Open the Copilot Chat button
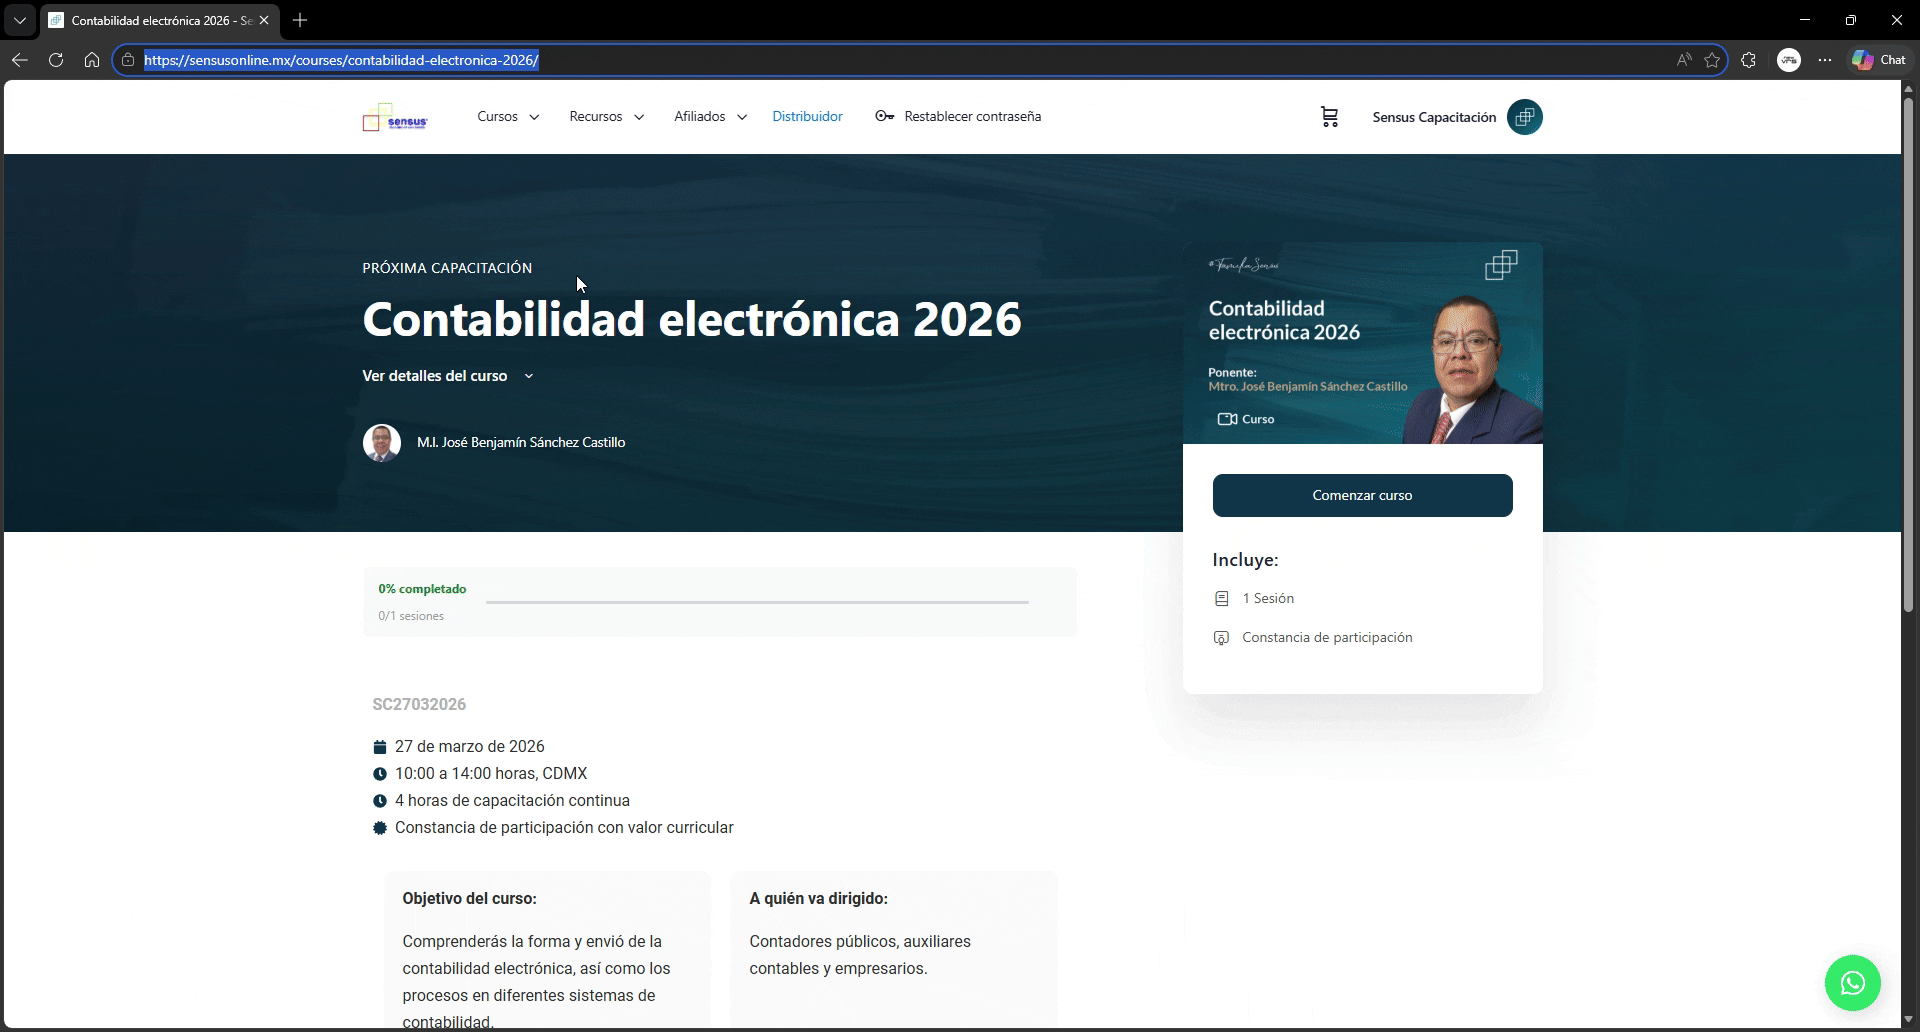The image size is (1920, 1032). [x=1879, y=60]
